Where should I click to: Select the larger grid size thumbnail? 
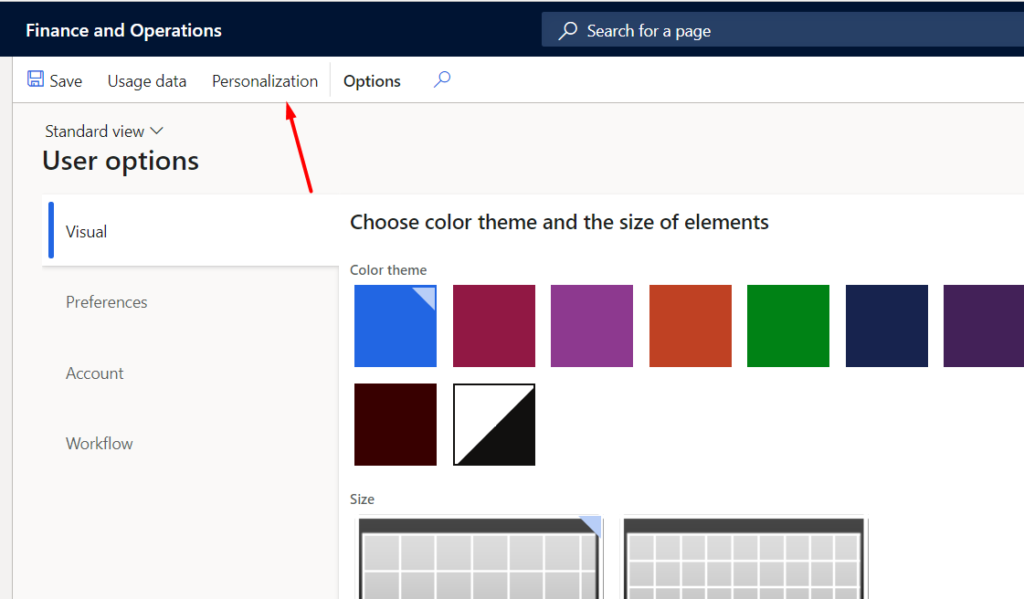479,557
